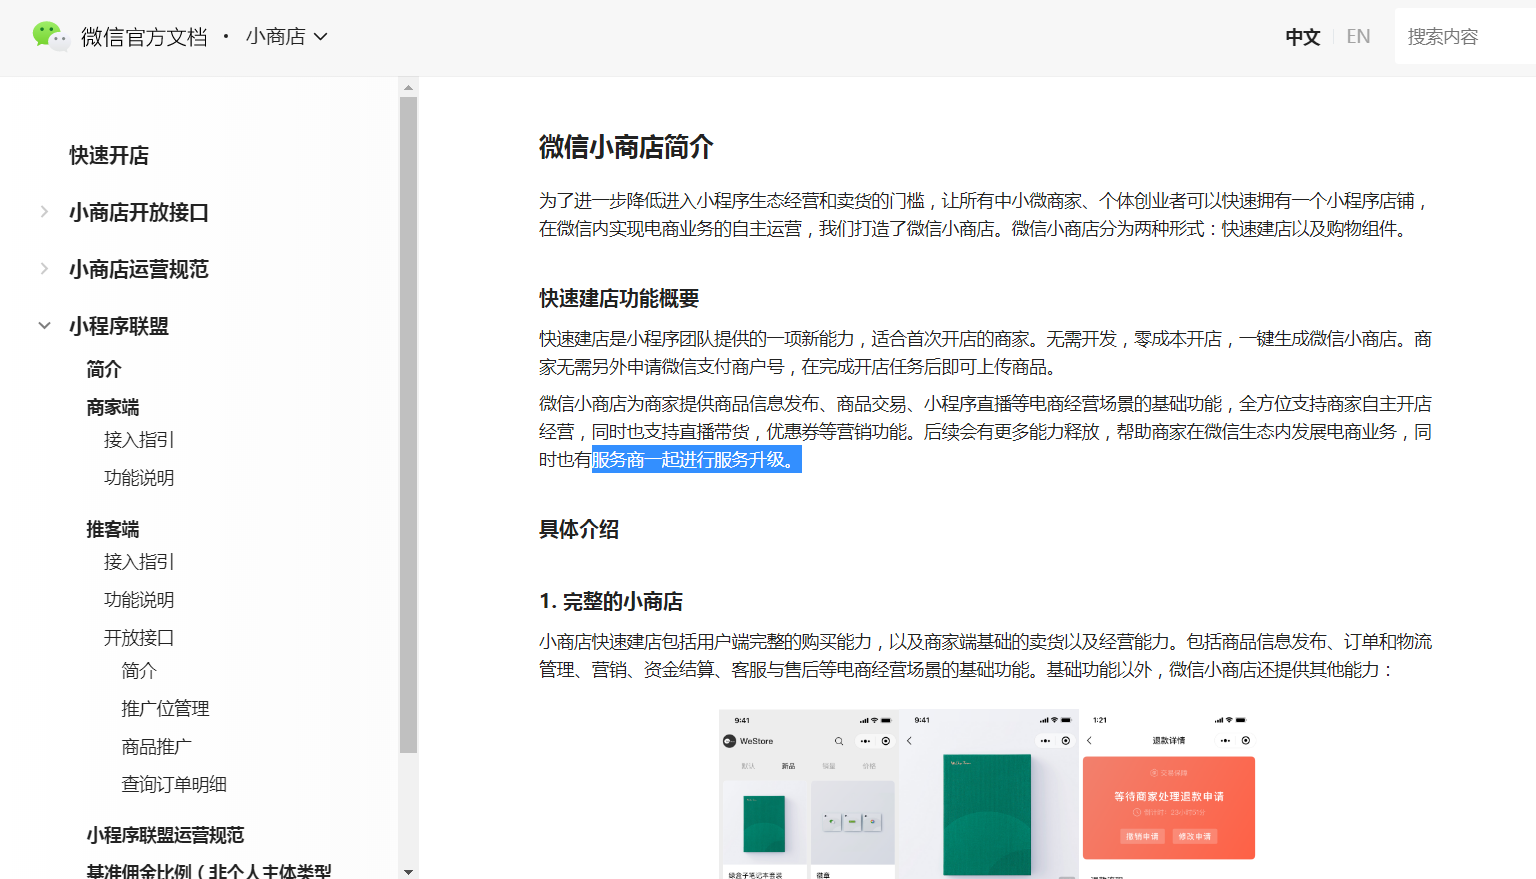Expand the 小商店开放接口 chevron
The height and width of the screenshot is (879, 1536).
(44, 212)
